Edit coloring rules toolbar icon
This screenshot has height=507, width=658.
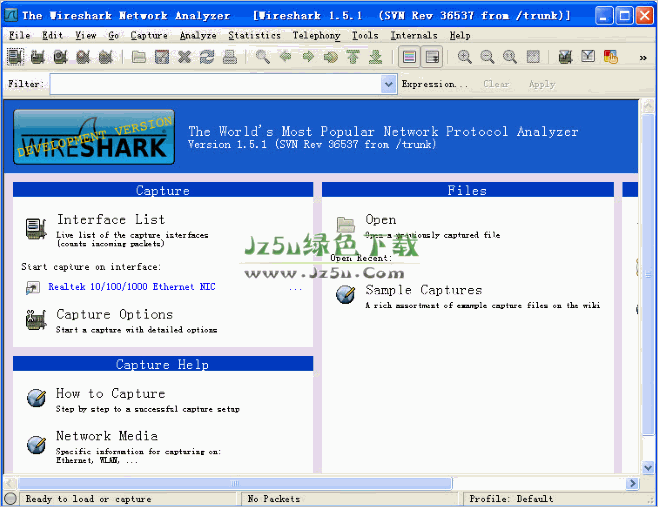tap(611, 57)
